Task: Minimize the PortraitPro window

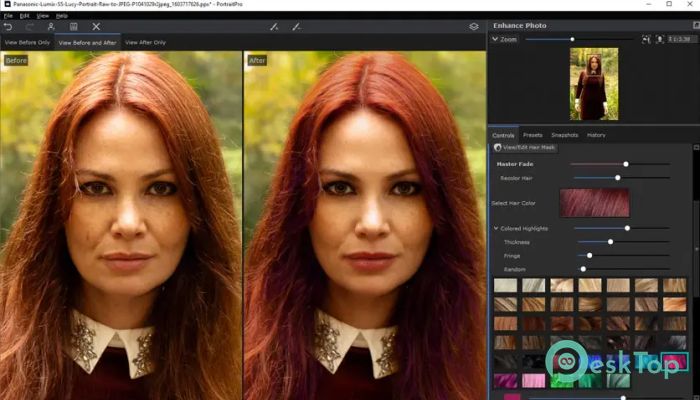Action: pyautogui.click(x=648, y=4)
